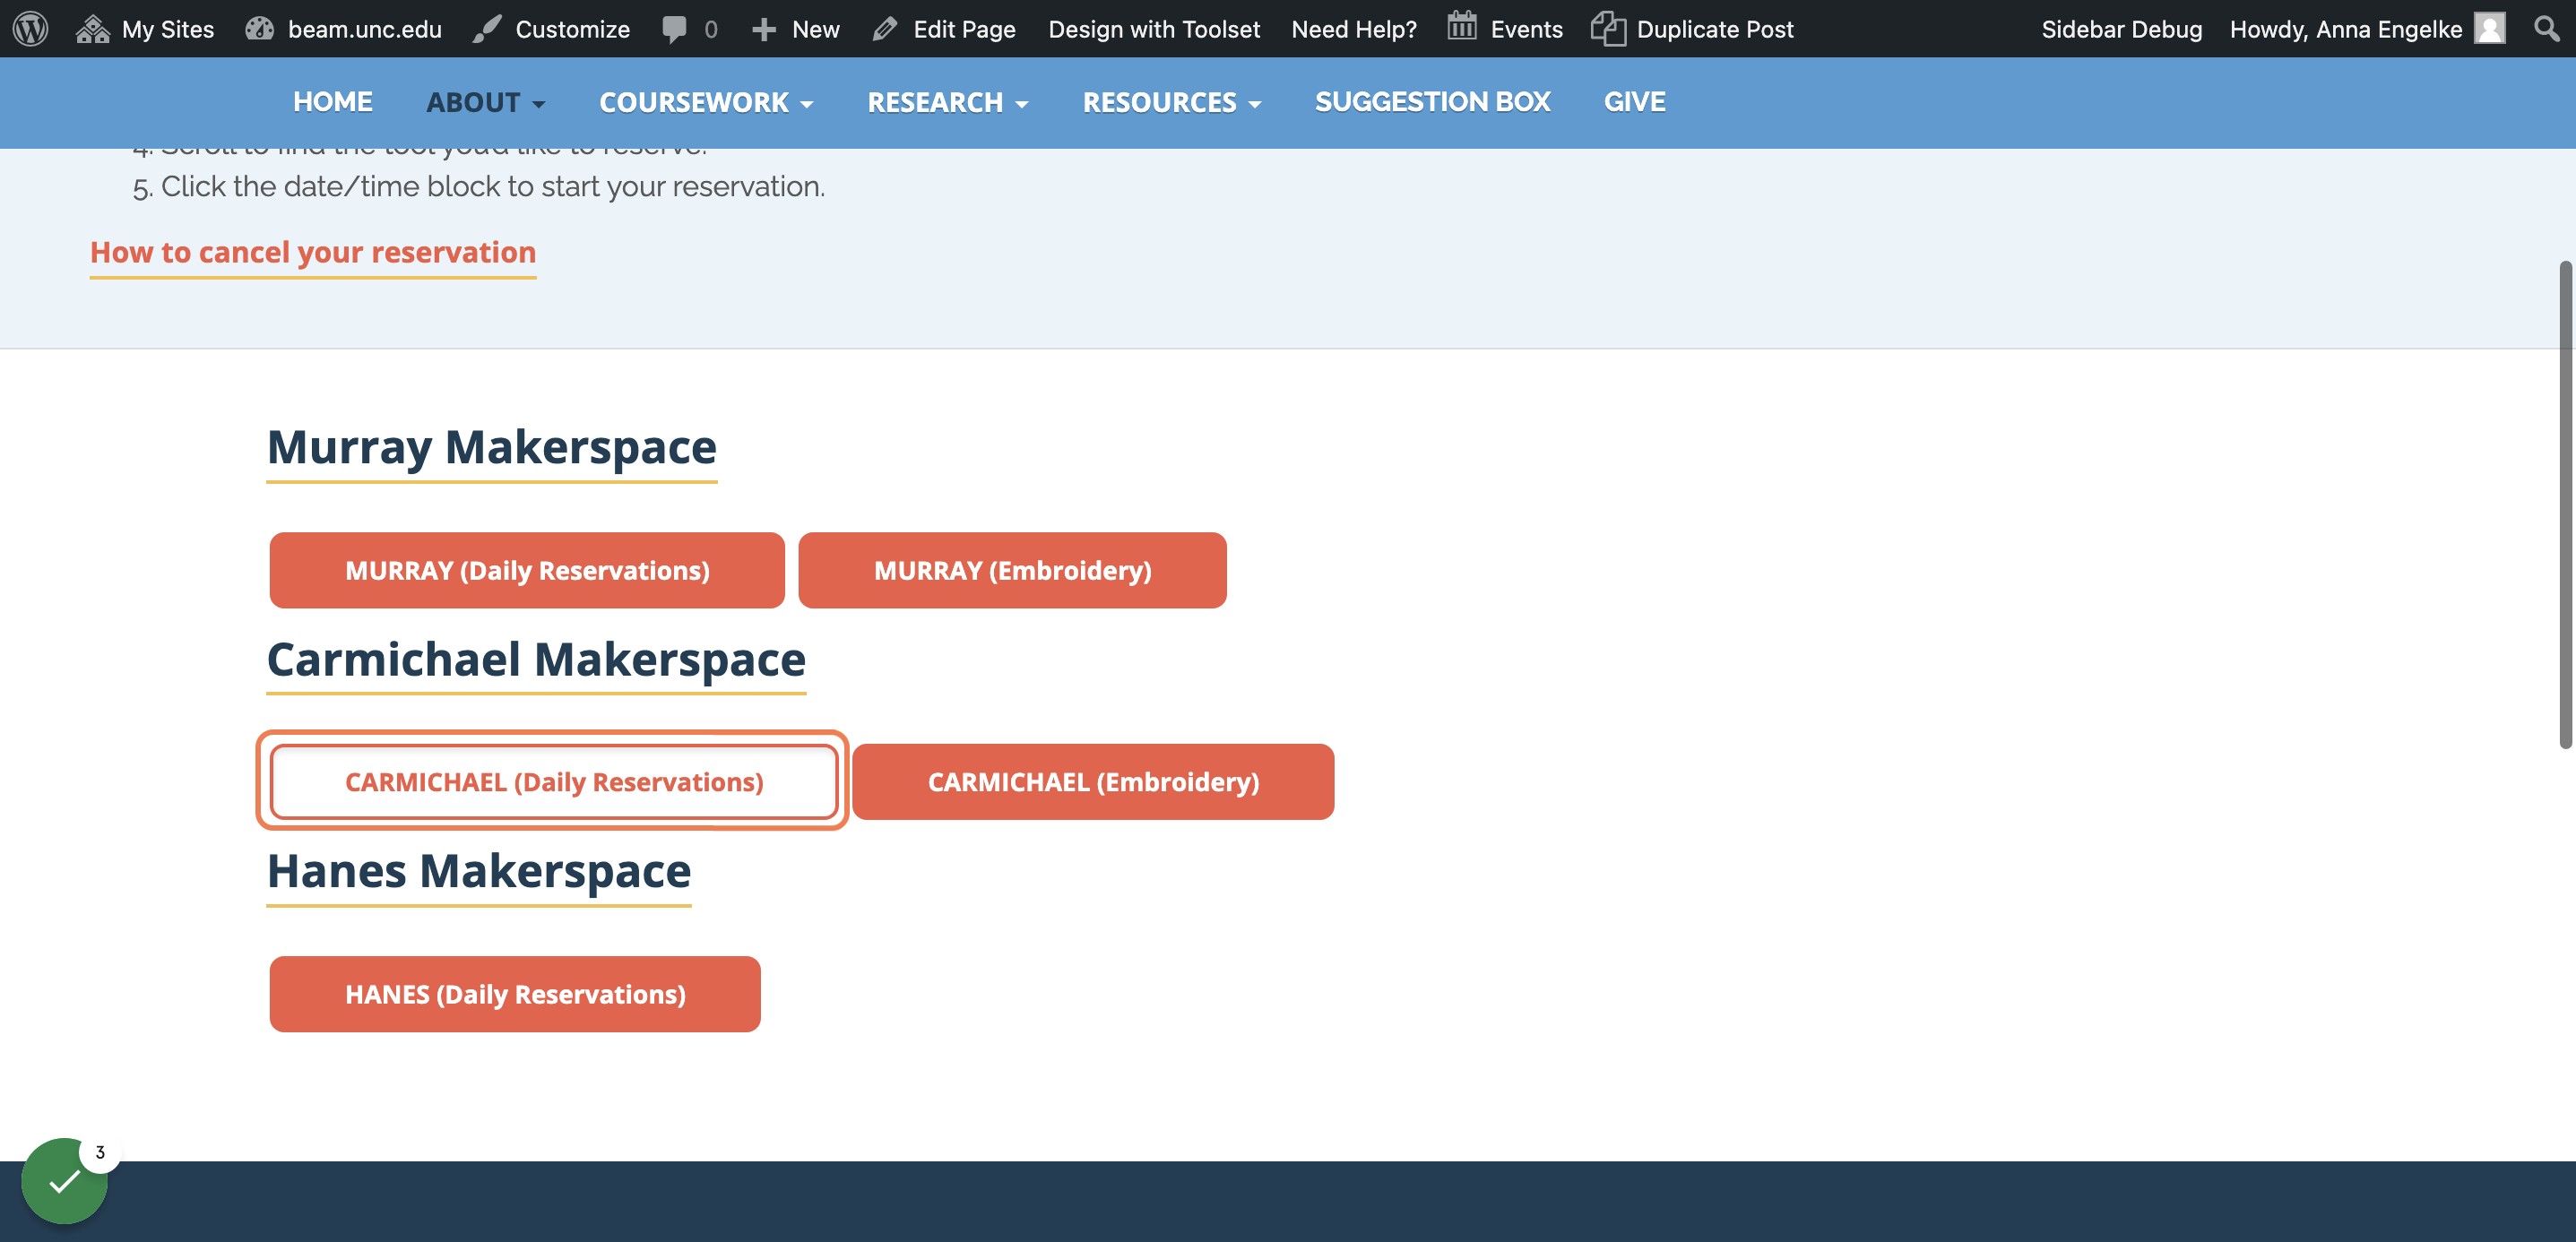Open Design with Toolset
This screenshot has height=1242, width=2576.
coord(1154,29)
